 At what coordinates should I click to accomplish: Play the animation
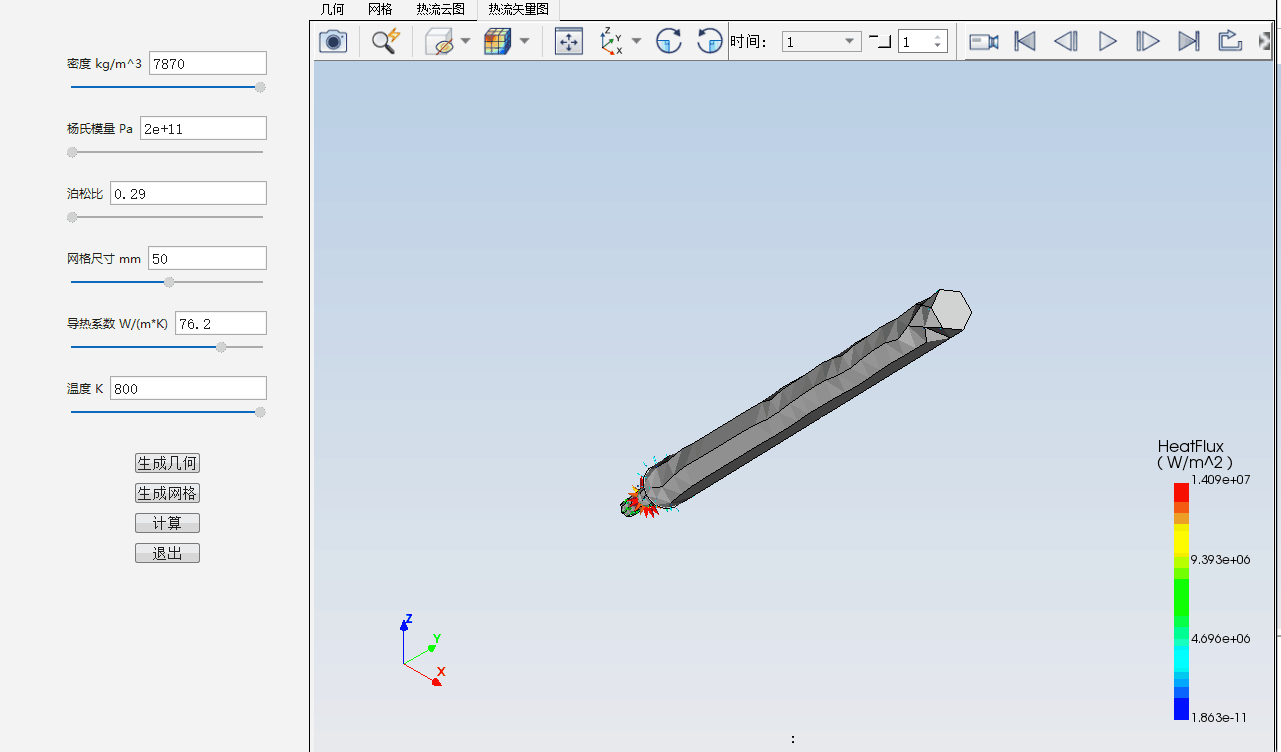(1108, 41)
